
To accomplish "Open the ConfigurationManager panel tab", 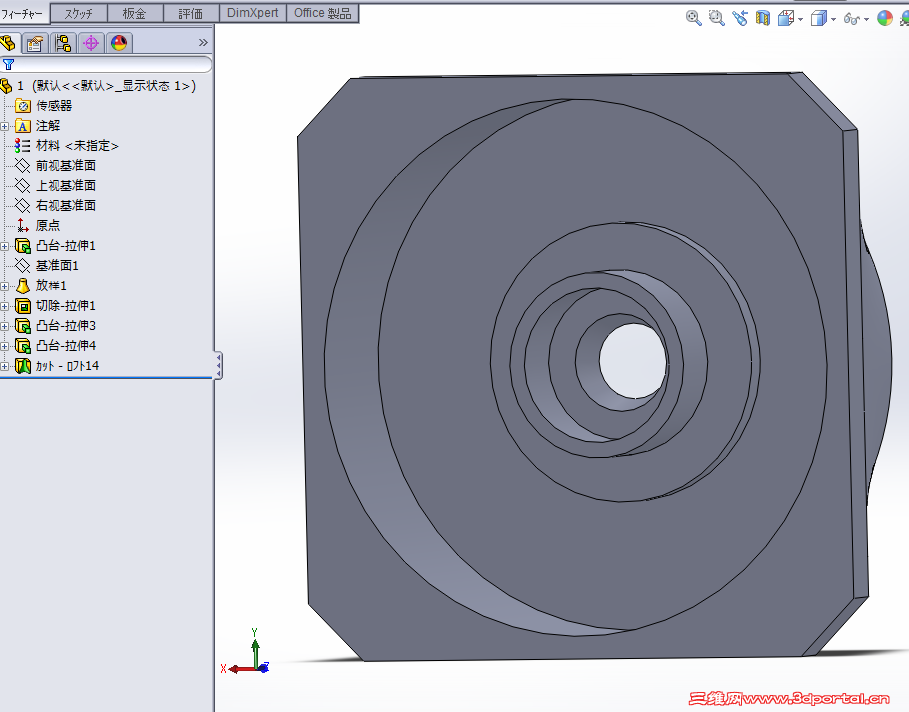I will (63, 43).
